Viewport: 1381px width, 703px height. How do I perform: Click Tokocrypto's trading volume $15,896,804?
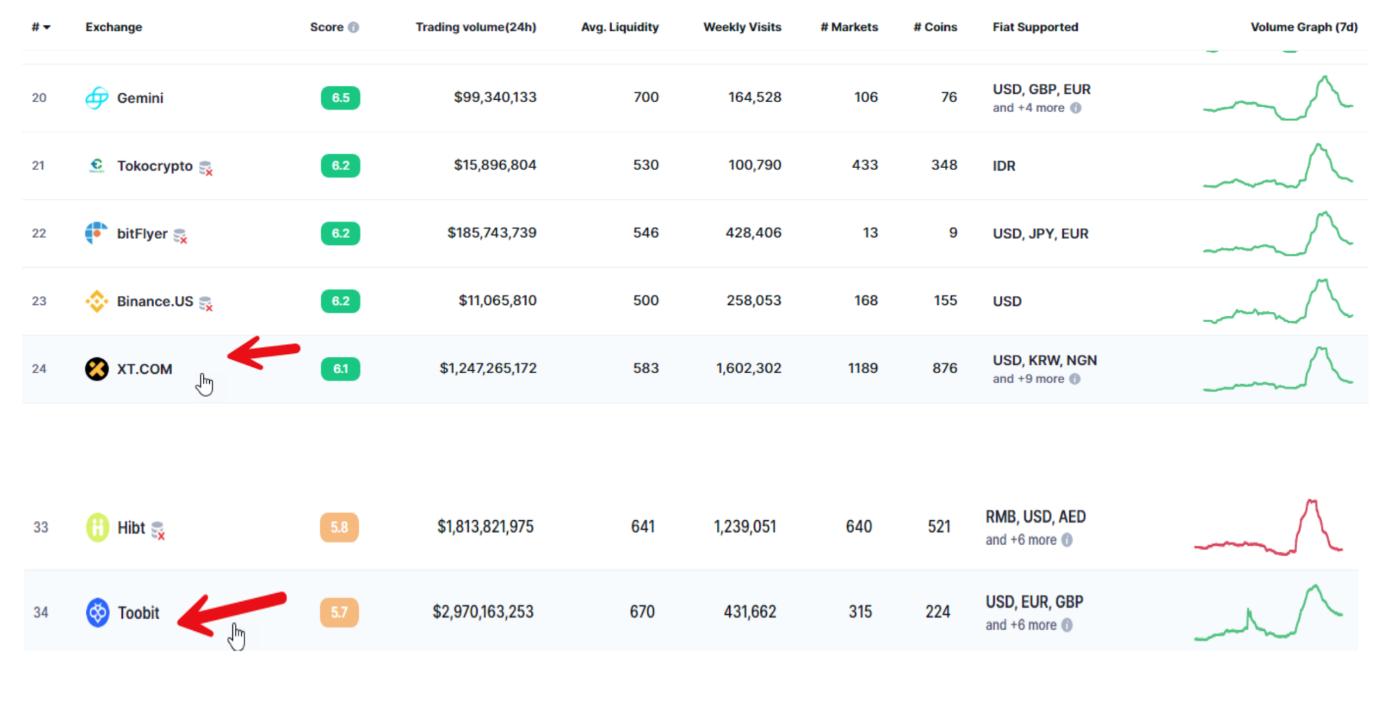(495, 165)
